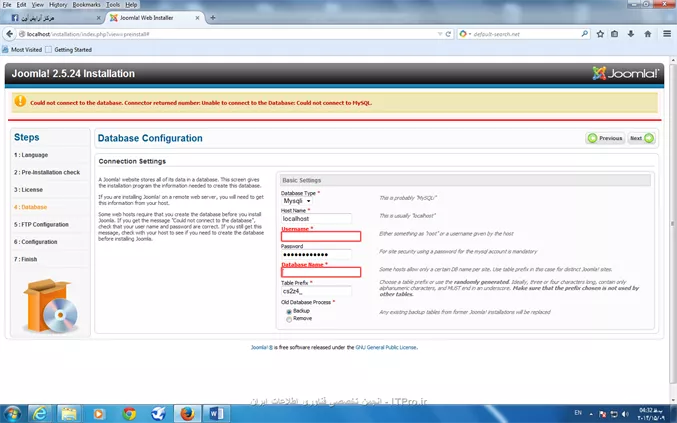
Task: Select the Remove radio button
Action: (289, 319)
